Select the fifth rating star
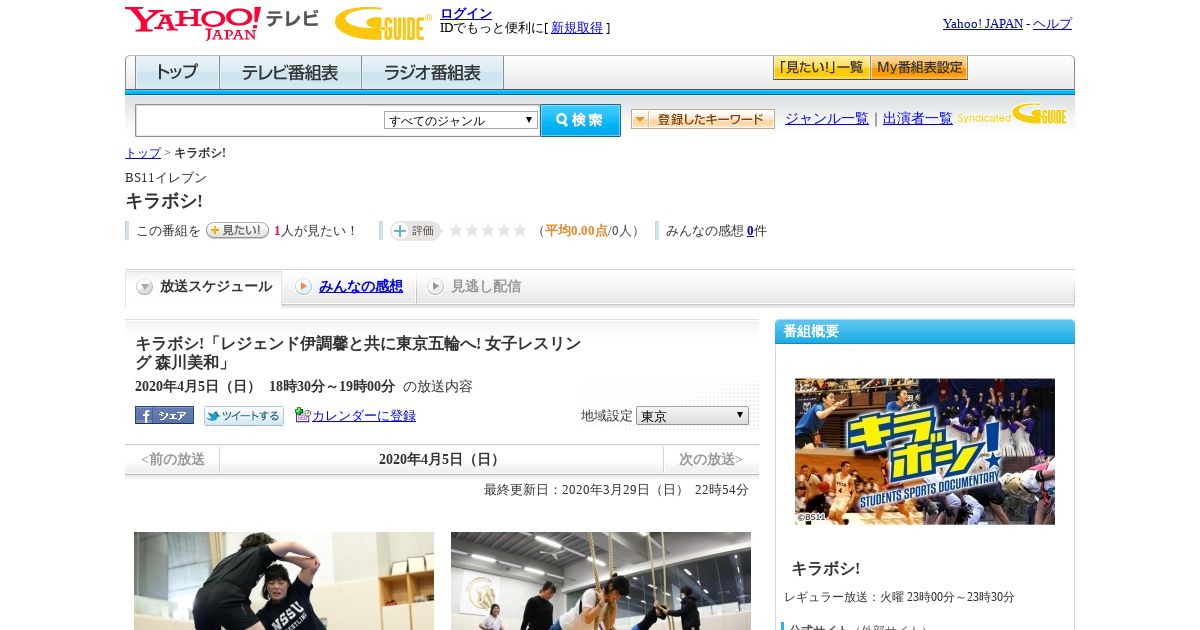The height and width of the screenshot is (630, 1200). click(520, 230)
